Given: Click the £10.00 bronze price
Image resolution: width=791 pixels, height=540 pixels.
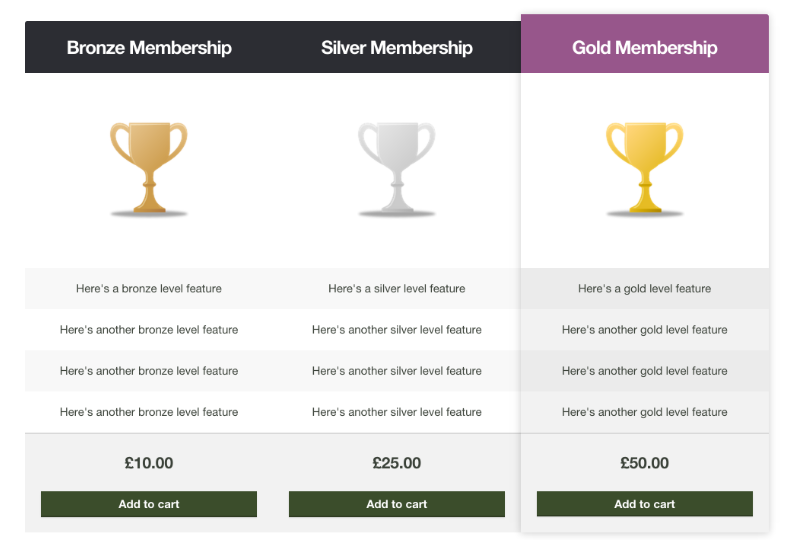Looking at the screenshot, I should tap(149, 463).
